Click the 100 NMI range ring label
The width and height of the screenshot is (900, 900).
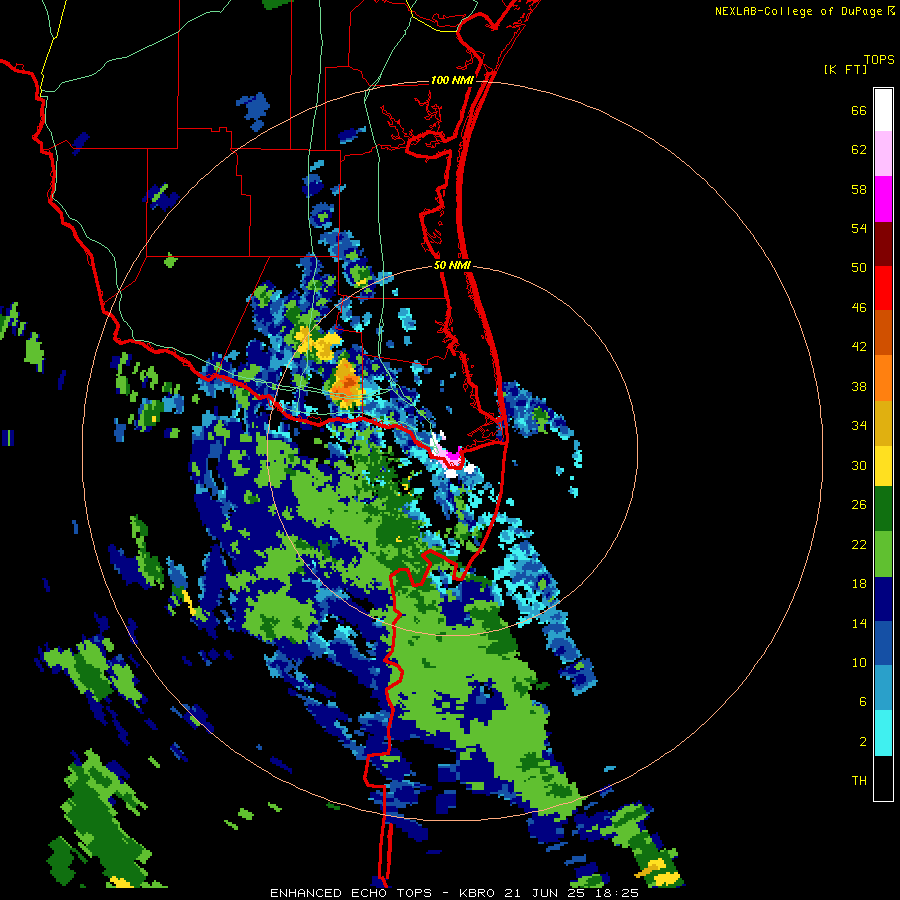[452, 80]
